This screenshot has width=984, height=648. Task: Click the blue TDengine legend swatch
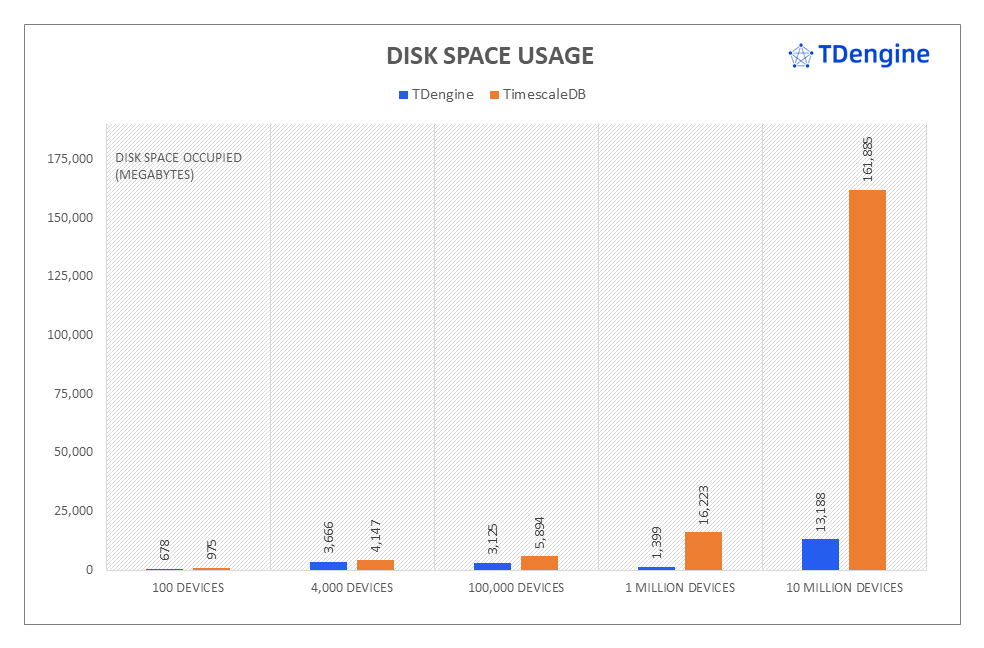tap(403, 95)
